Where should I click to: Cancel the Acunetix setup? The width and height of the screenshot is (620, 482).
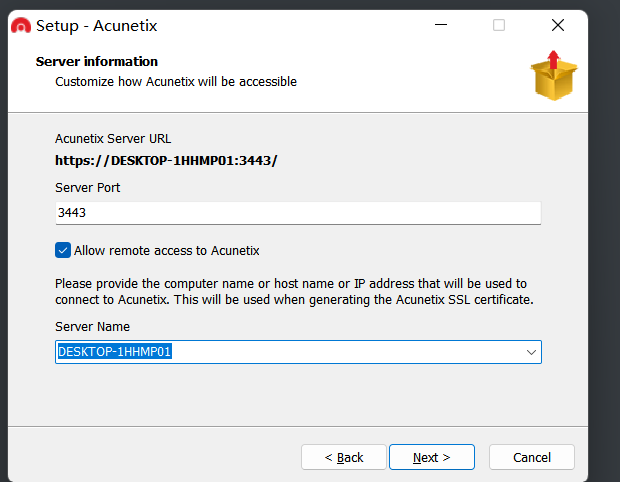point(532,457)
